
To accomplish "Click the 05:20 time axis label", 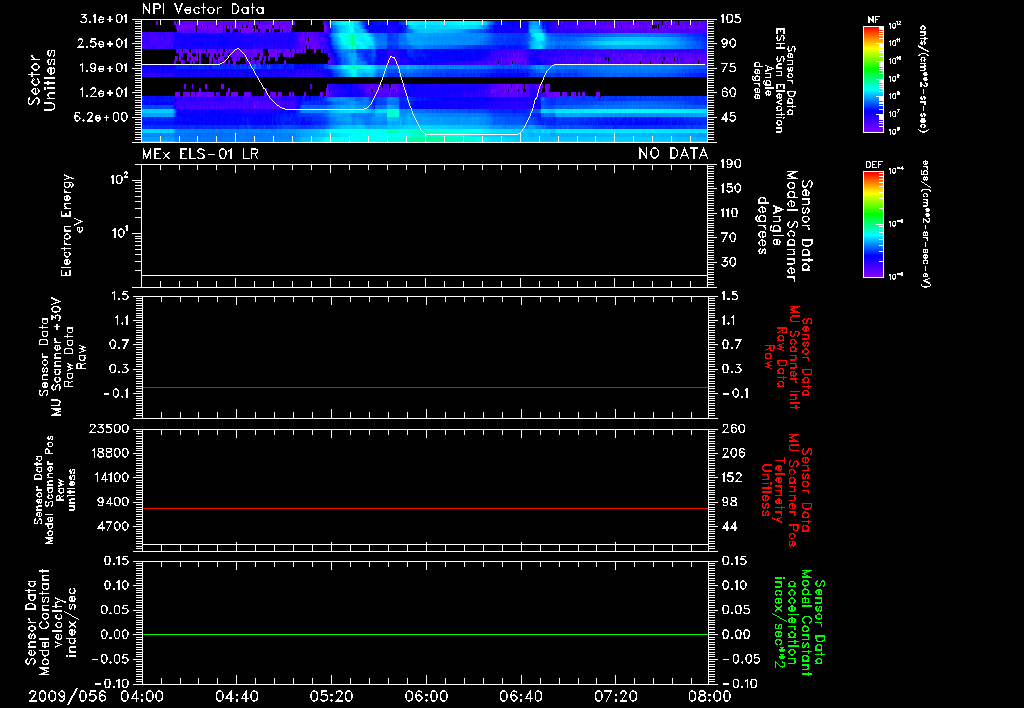I will [x=331, y=696].
